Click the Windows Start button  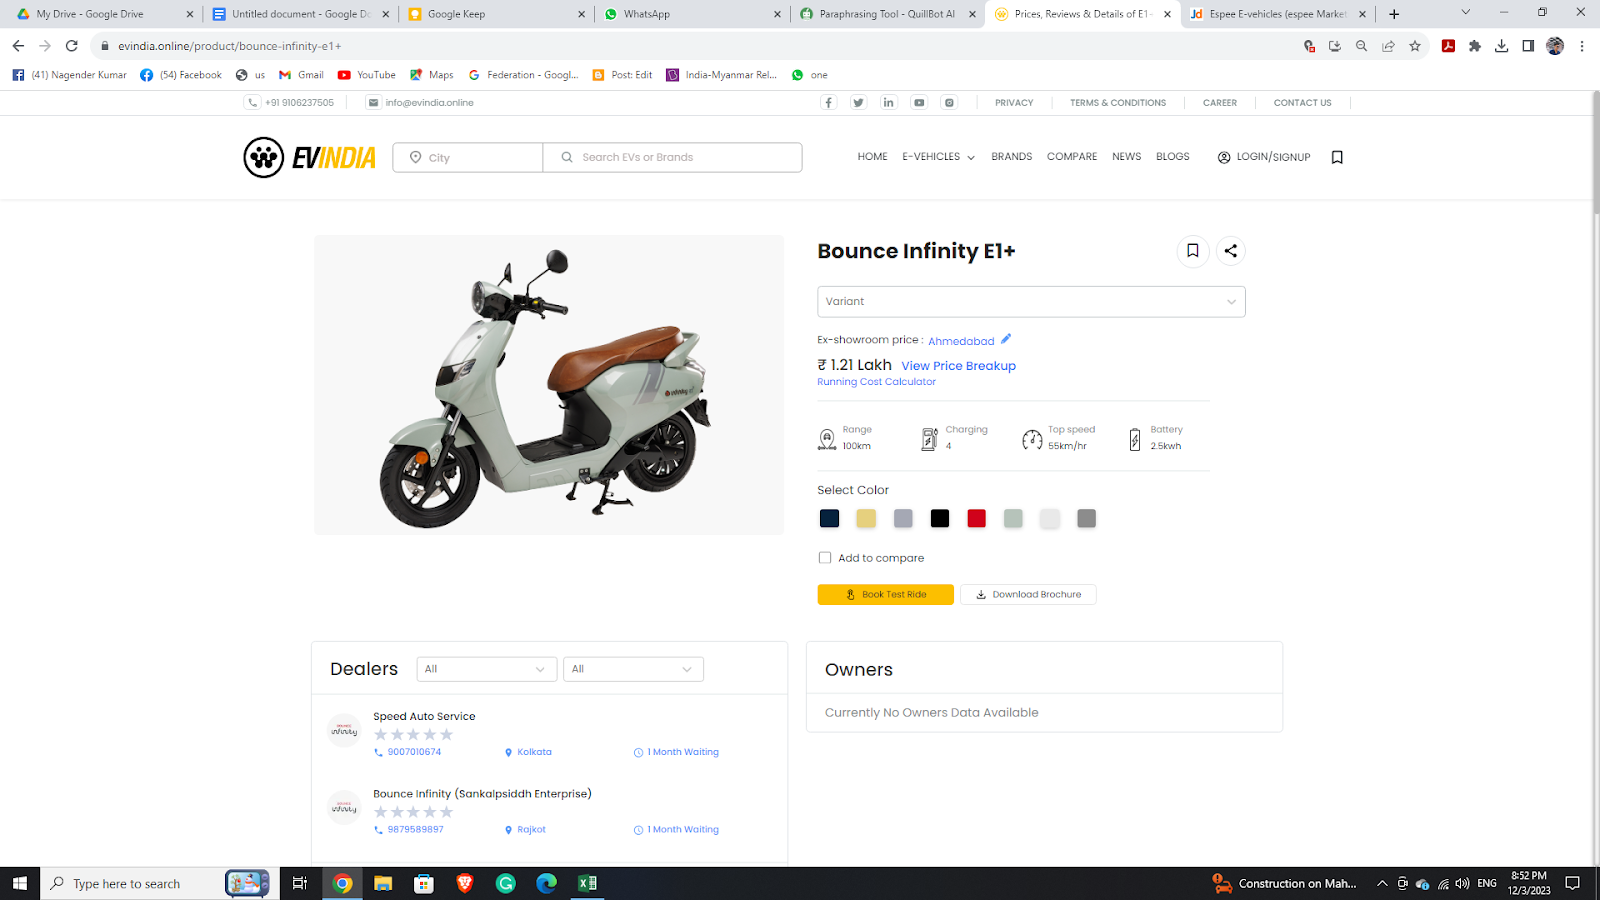tap(20, 883)
